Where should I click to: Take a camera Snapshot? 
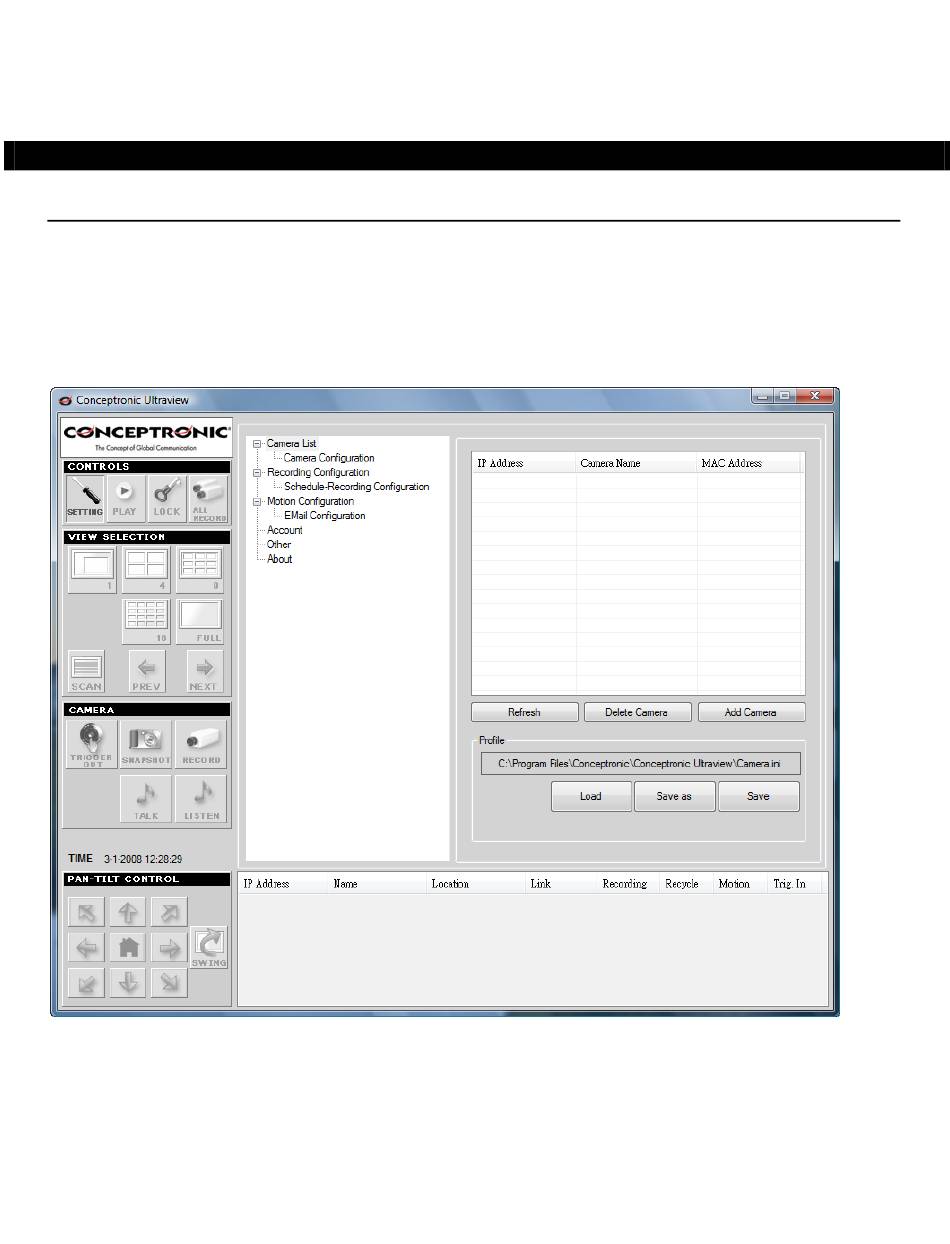tap(146, 744)
